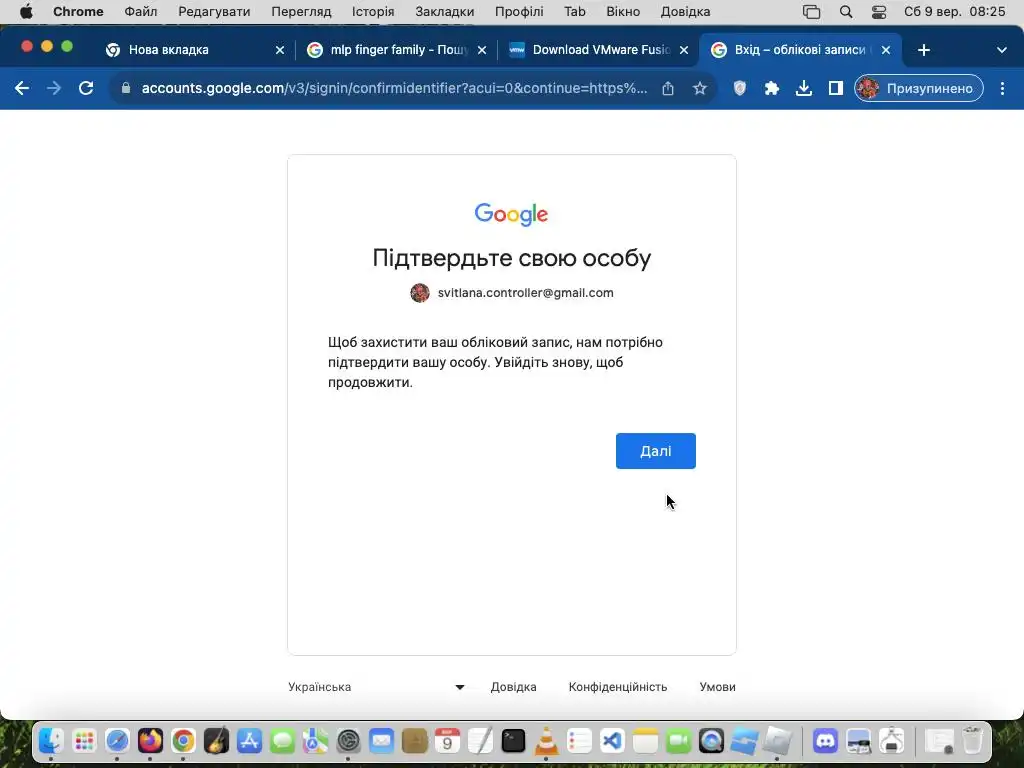Open the Профілі menu

(519, 12)
